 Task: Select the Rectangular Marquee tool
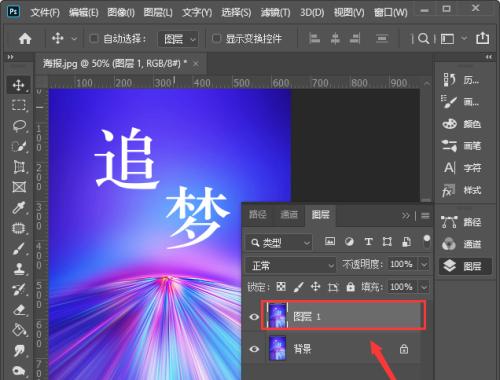pyautogui.click(x=18, y=105)
